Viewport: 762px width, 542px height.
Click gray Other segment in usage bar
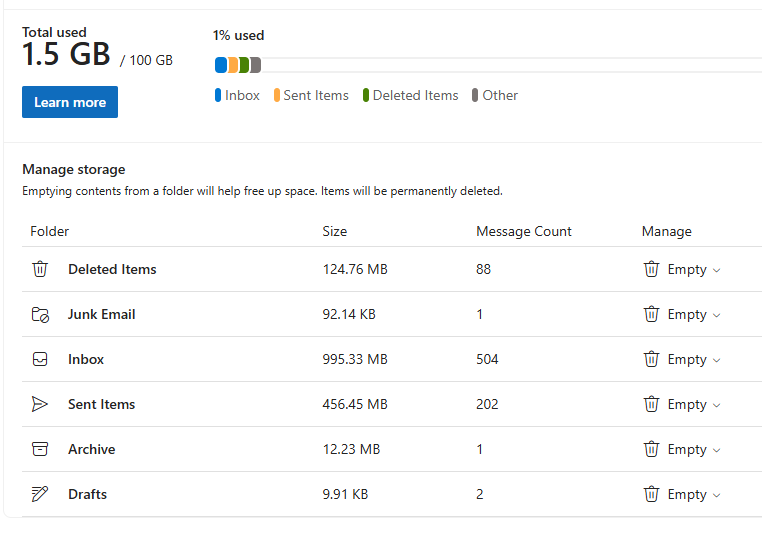point(256,65)
